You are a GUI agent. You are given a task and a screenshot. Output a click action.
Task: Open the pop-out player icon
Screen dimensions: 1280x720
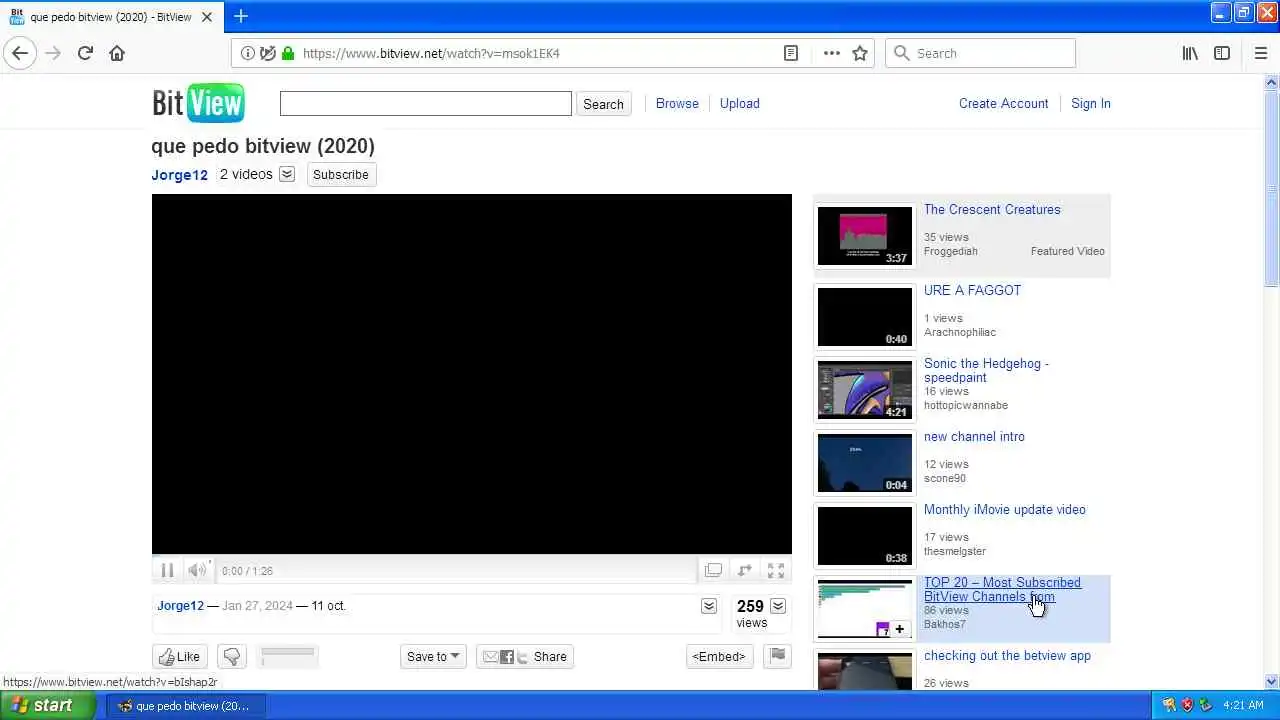tap(713, 570)
